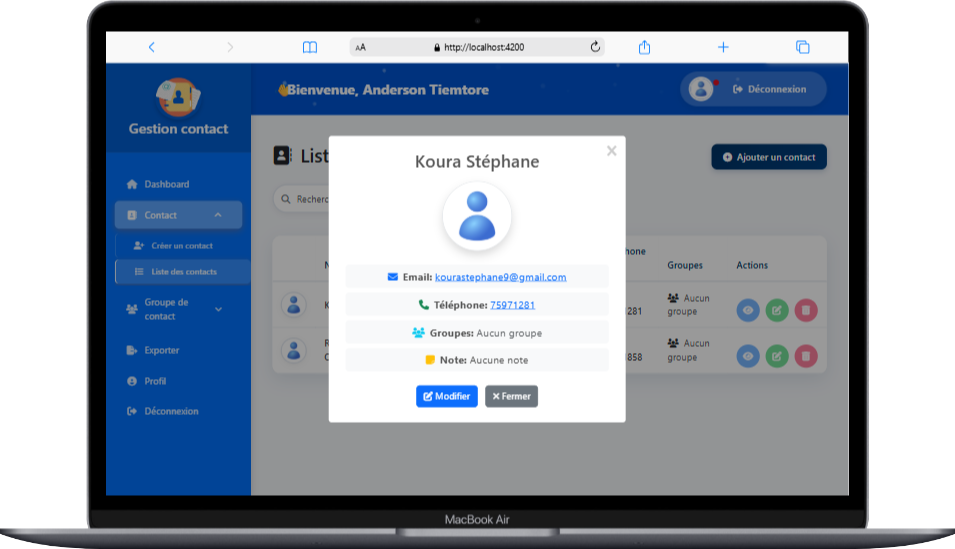Screen dimensions: 955x549
Task: Open Créer un contact submenu item
Action: tap(182, 245)
